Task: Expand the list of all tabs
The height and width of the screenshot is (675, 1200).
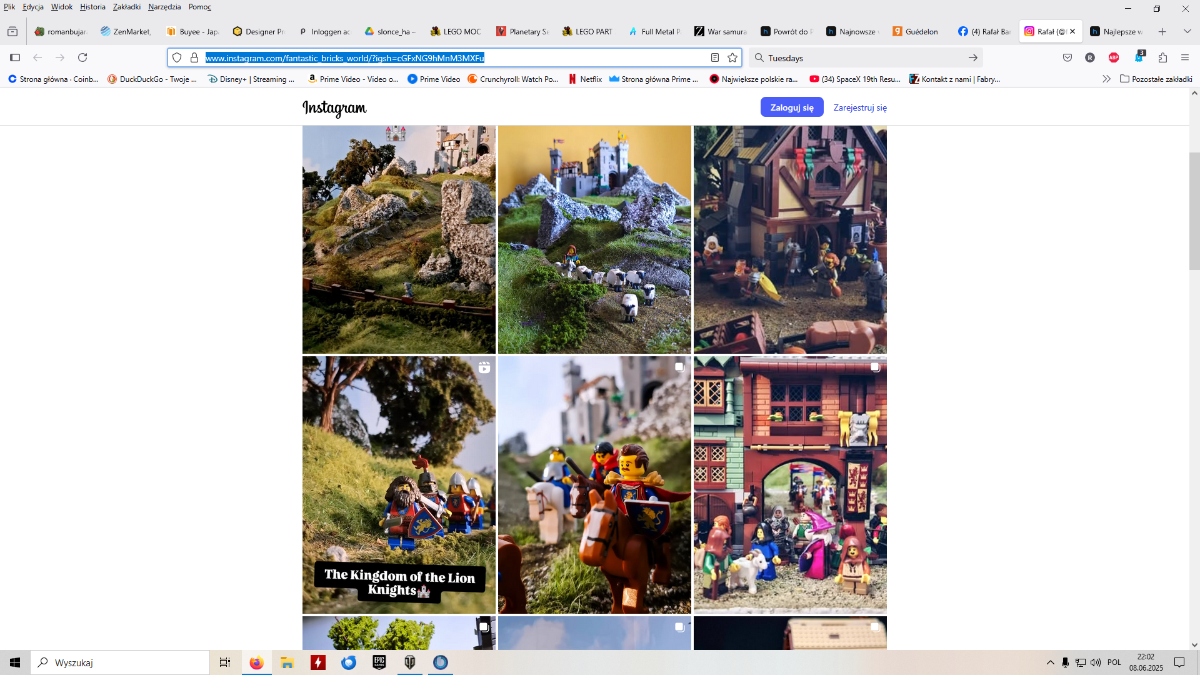Action: [x=1187, y=31]
